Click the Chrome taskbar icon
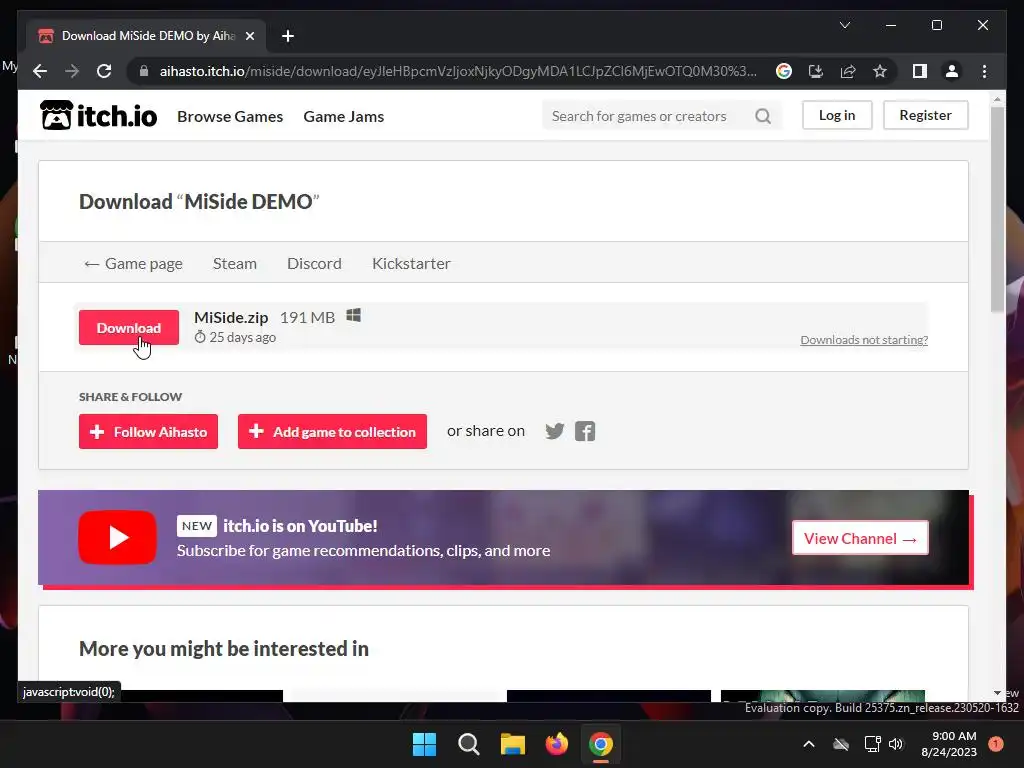Screen dimensions: 1024x768 pyautogui.click(x=601, y=744)
